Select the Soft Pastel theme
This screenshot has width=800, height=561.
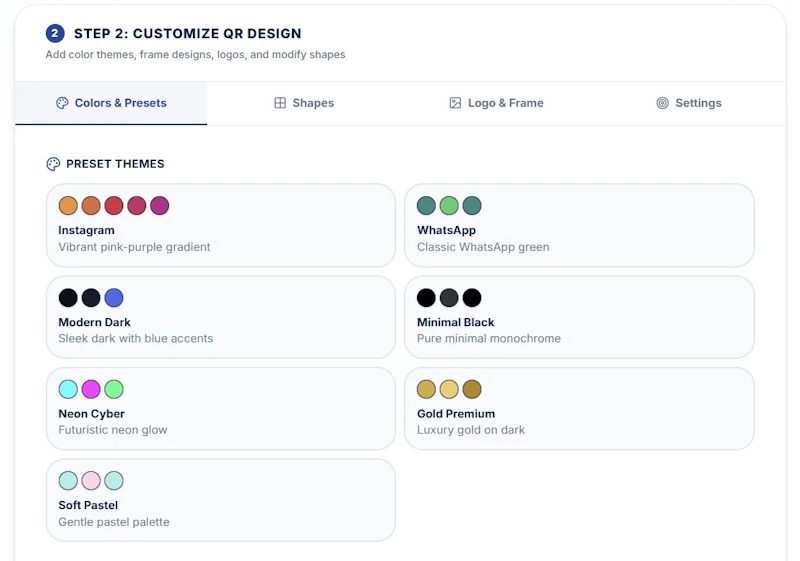click(221, 500)
